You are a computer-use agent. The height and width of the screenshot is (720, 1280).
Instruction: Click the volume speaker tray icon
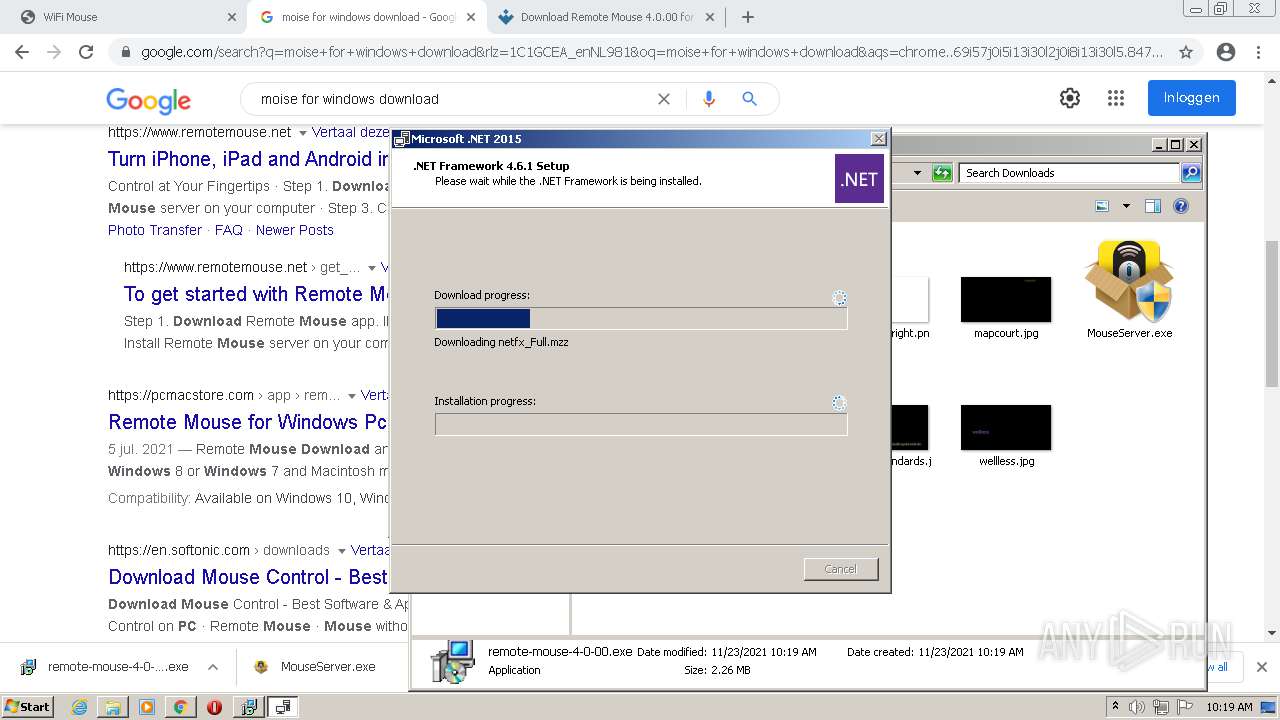coord(1137,707)
